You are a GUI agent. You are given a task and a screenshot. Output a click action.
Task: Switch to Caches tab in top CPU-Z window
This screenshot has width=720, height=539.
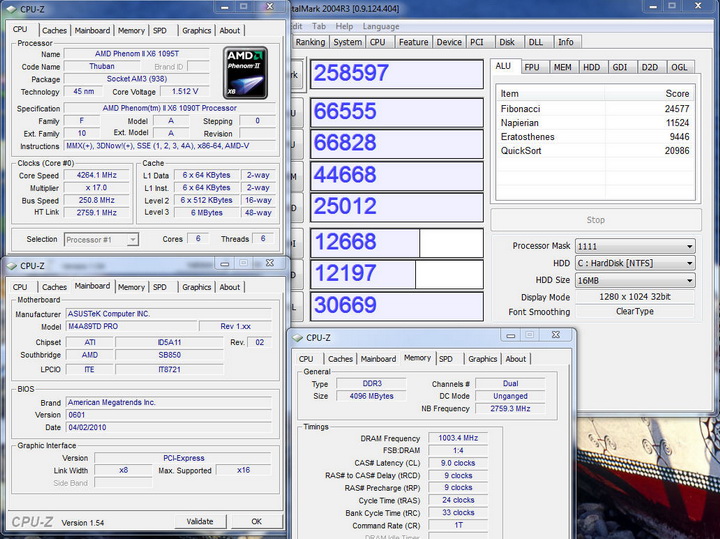click(54, 30)
